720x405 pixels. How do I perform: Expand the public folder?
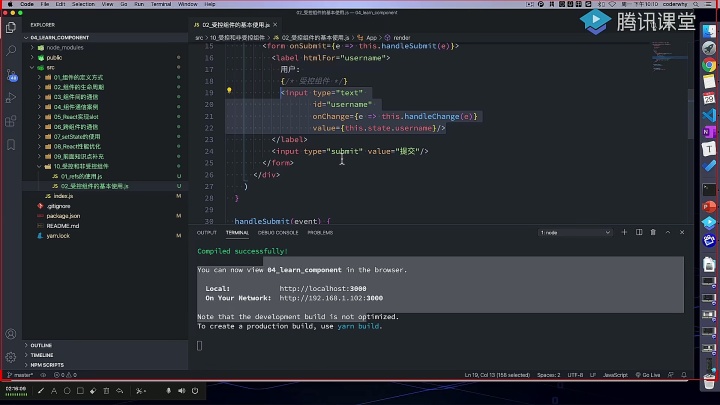32,58
